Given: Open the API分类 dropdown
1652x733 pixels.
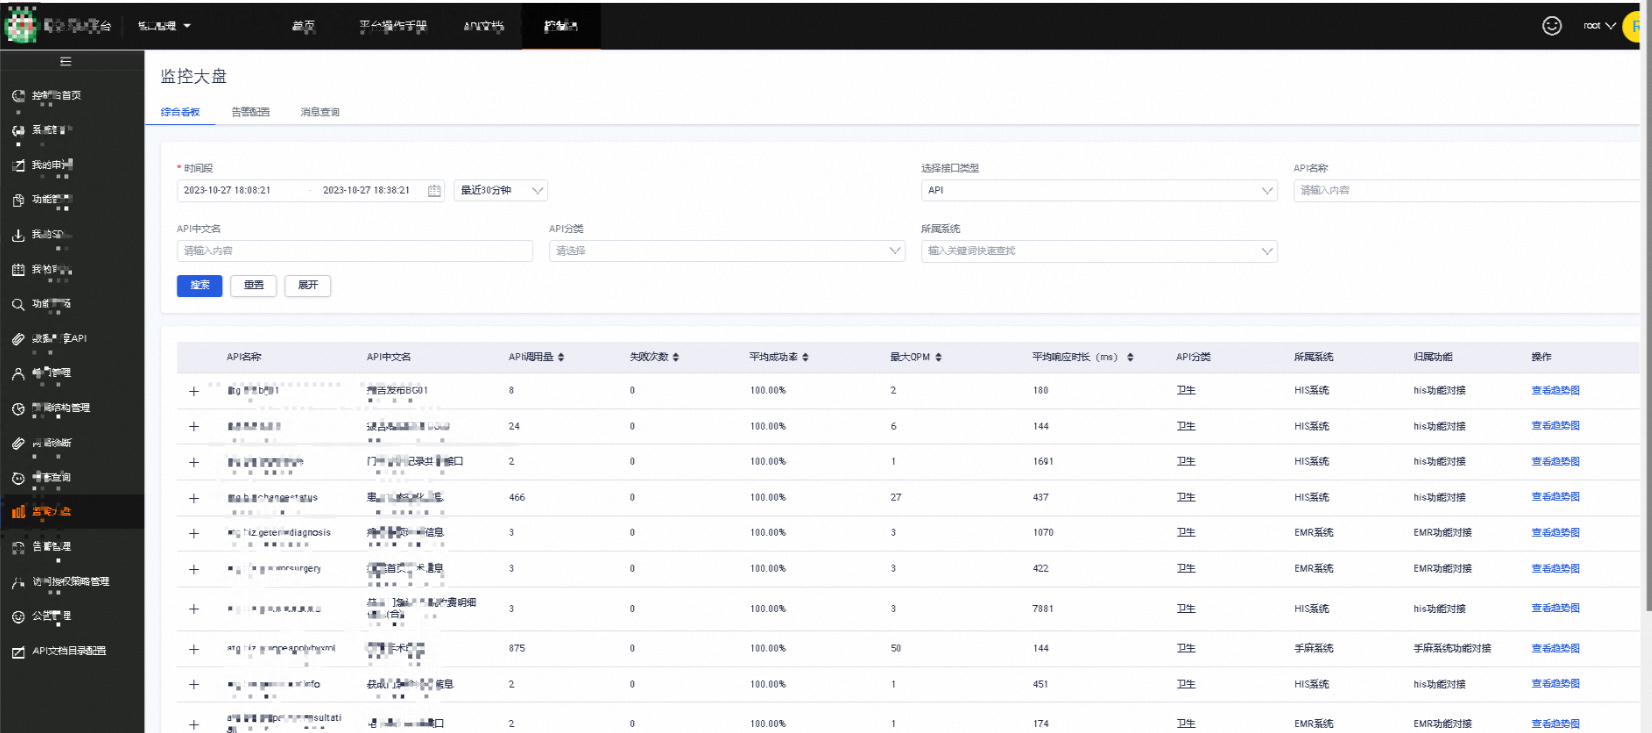Looking at the screenshot, I should [x=727, y=251].
